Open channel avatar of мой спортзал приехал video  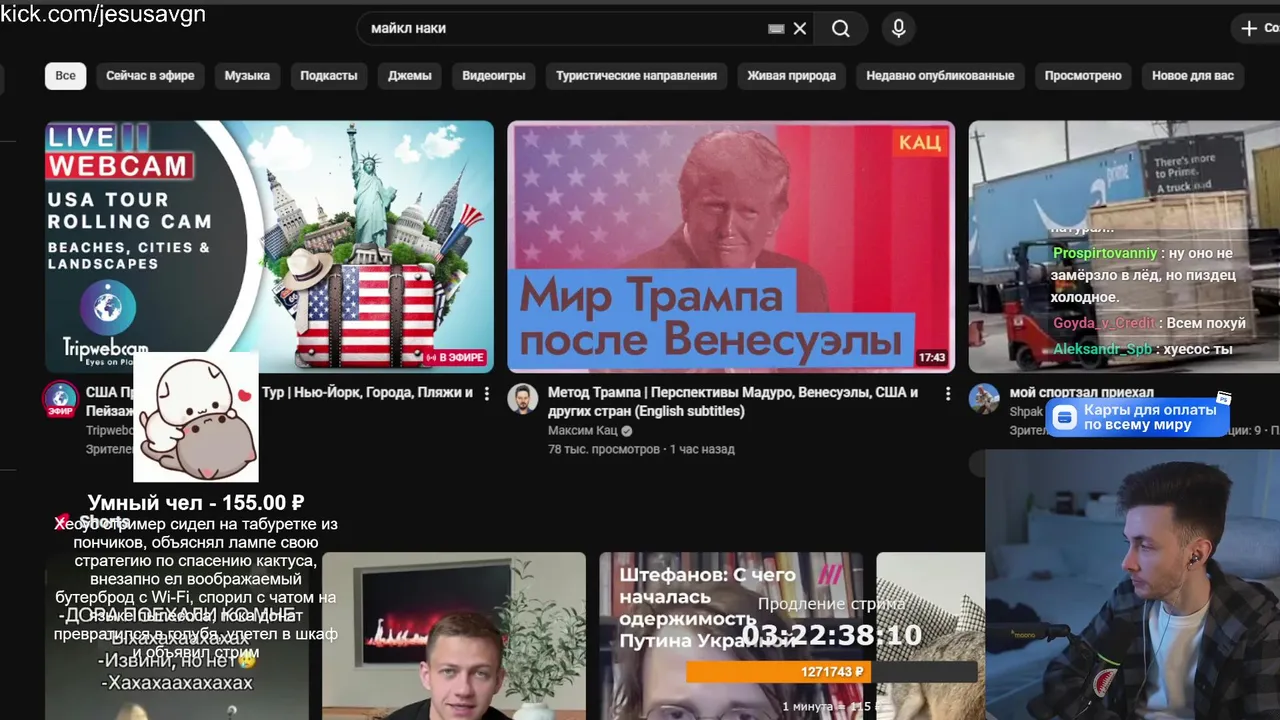coord(984,398)
